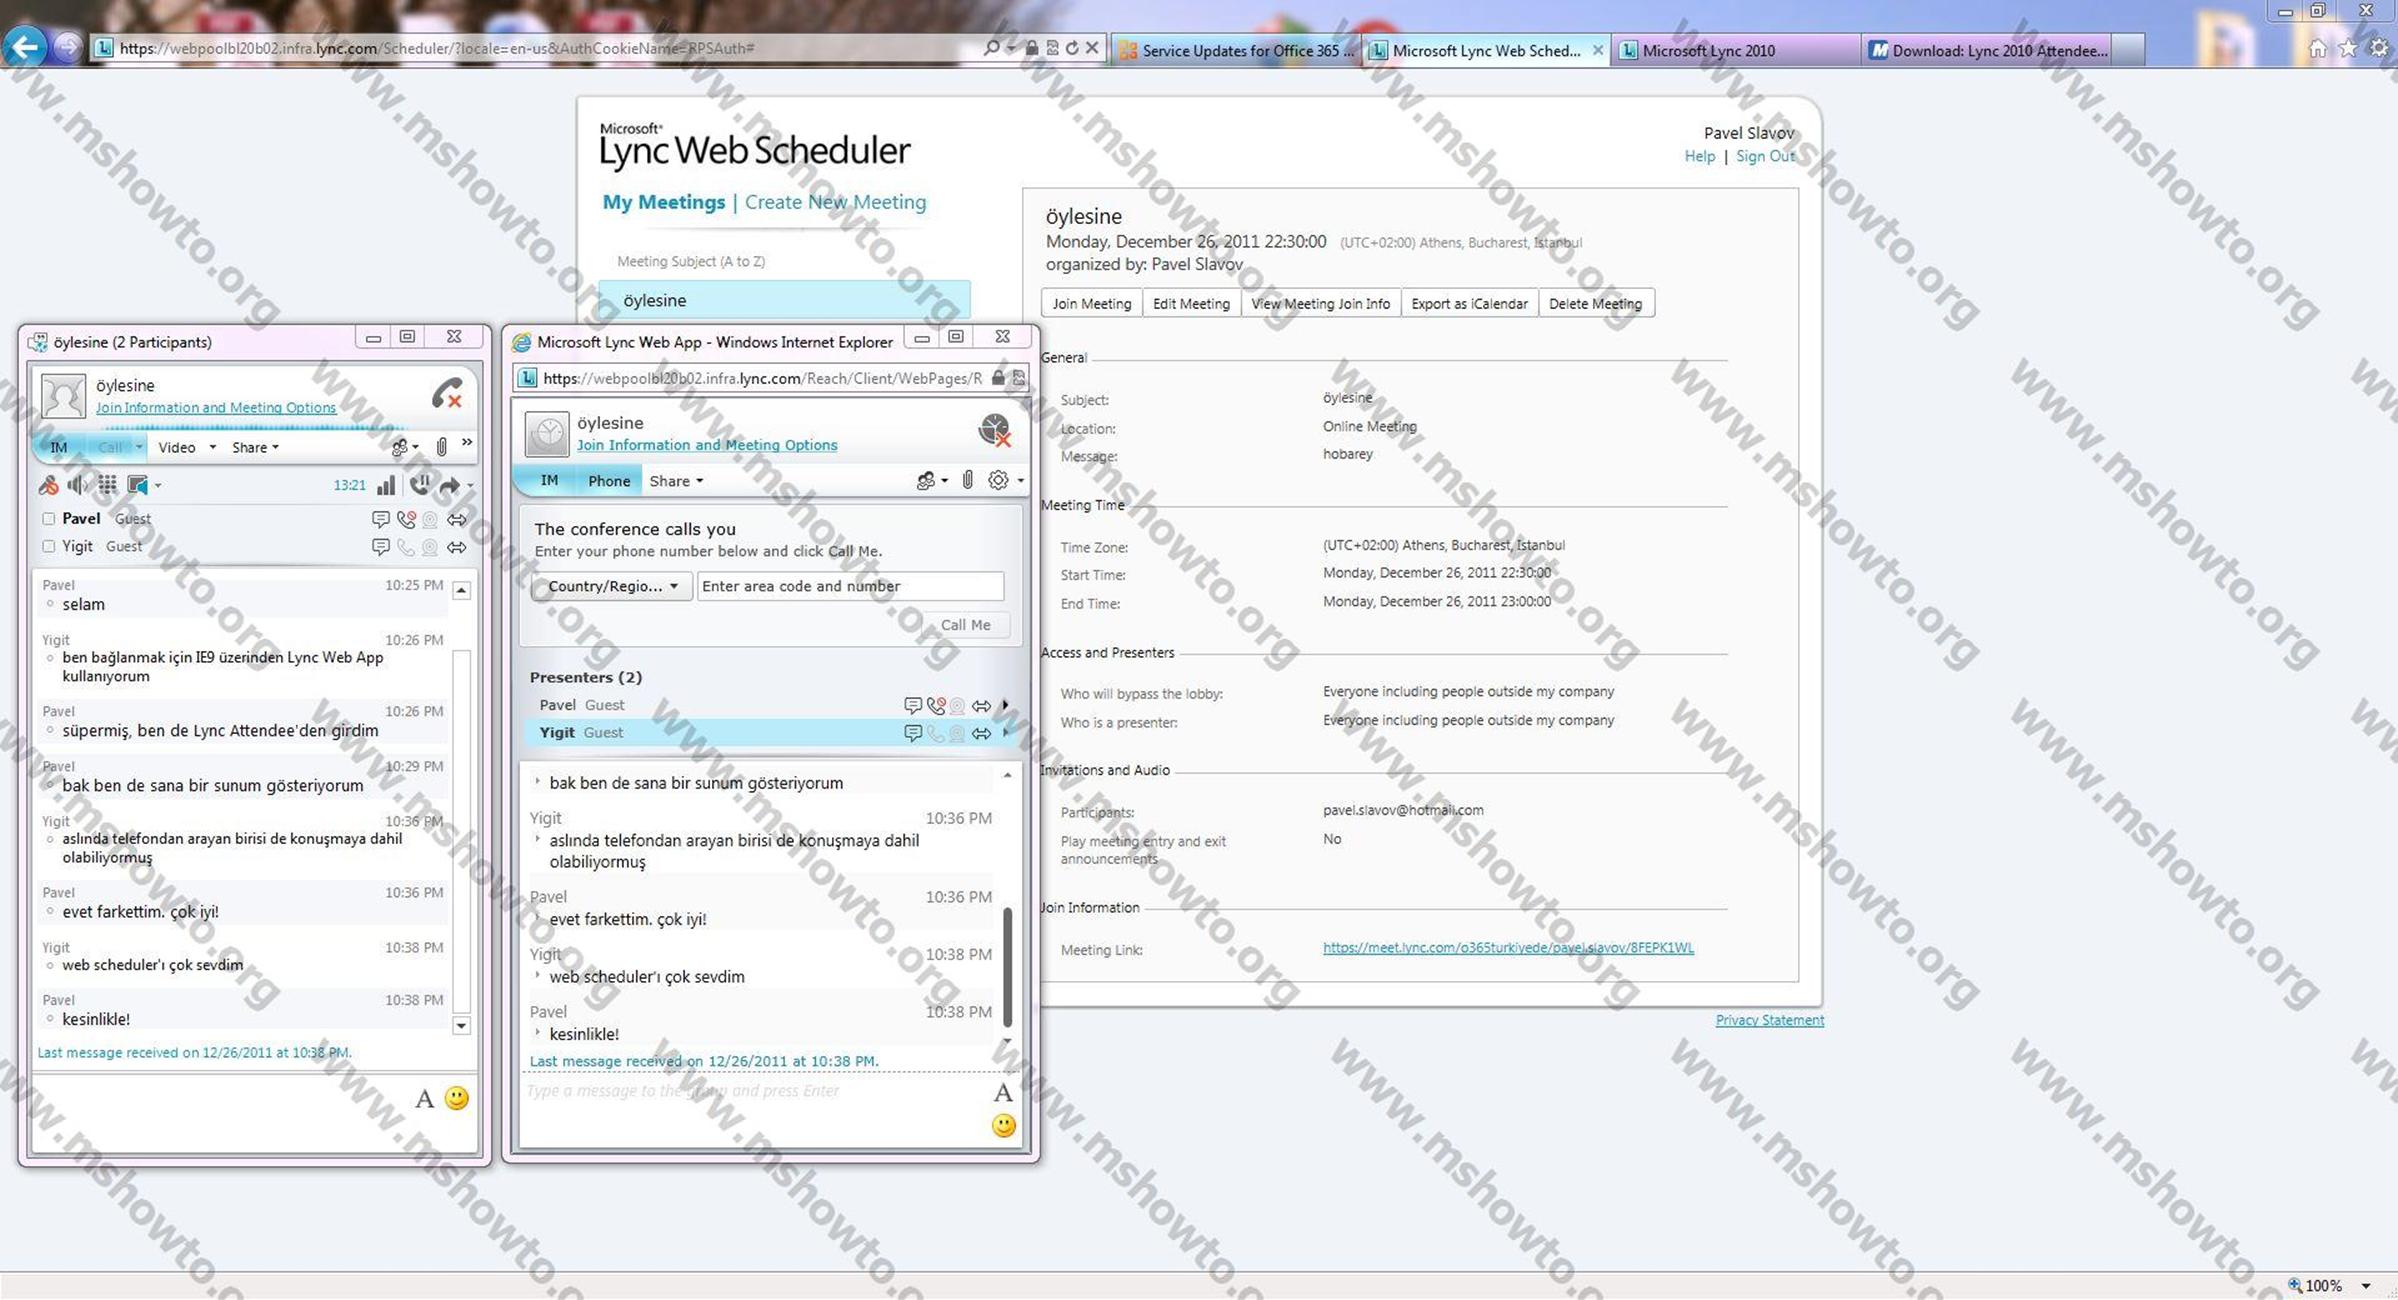This screenshot has width=2398, height=1300.
Task: Click the audio device icon in conversation window
Action: coord(138,486)
